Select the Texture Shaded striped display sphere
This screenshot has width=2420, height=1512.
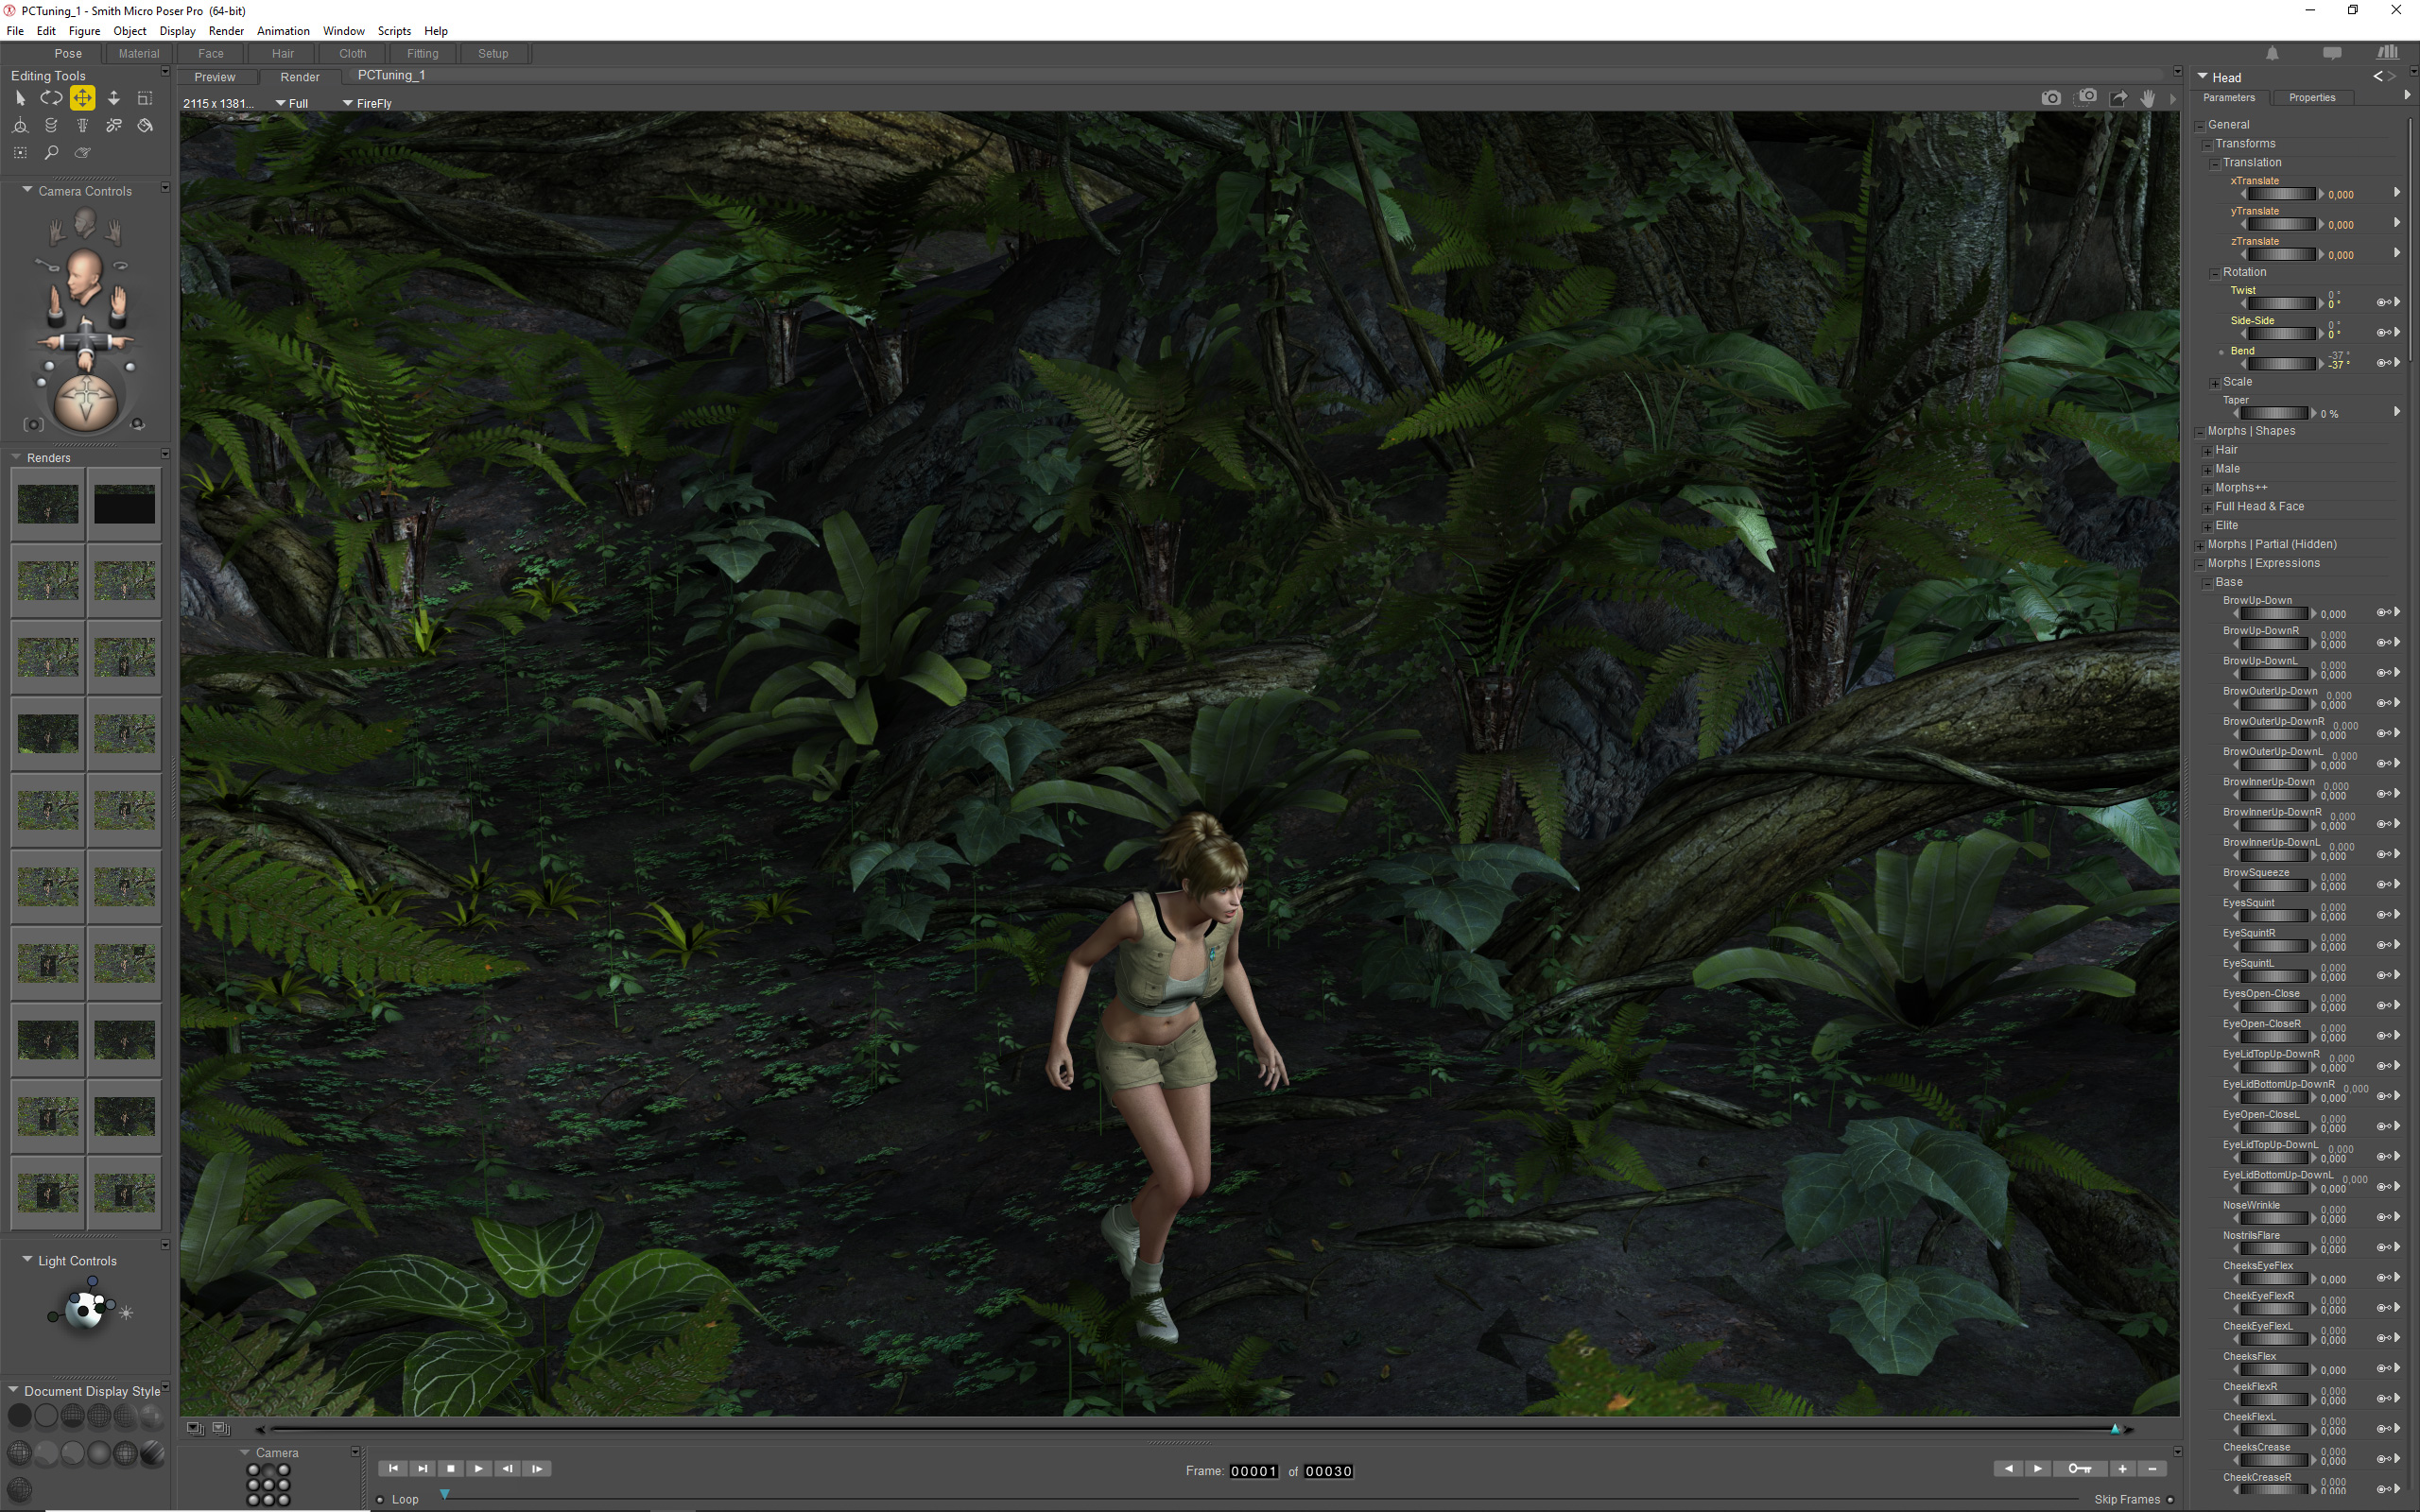coord(152,1453)
